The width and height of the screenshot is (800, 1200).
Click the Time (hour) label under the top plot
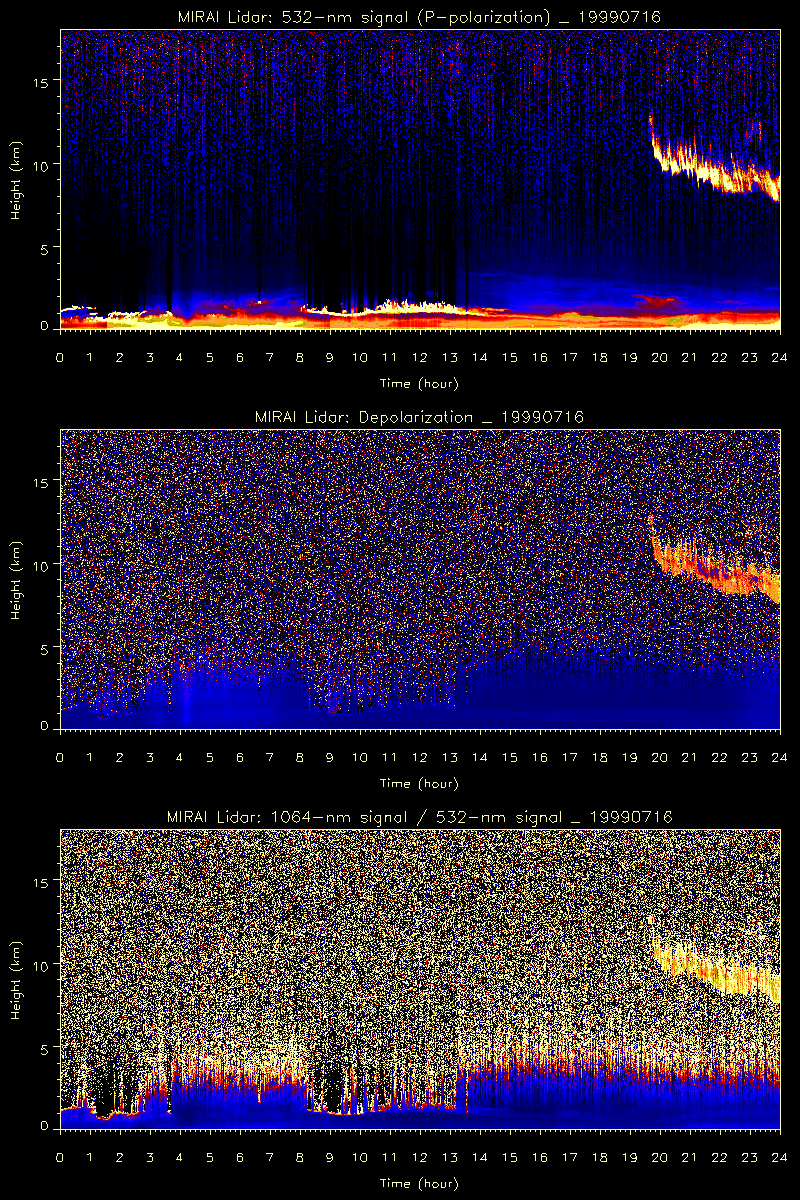pos(419,382)
